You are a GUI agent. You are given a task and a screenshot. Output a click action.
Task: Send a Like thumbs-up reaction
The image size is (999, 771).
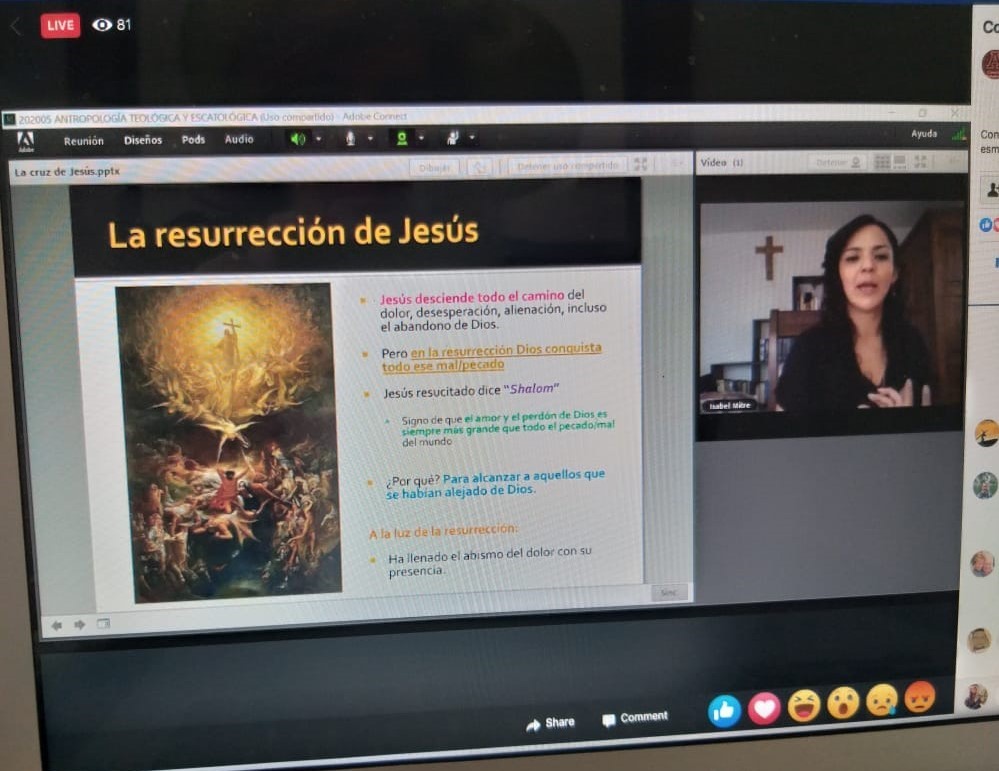(x=724, y=711)
